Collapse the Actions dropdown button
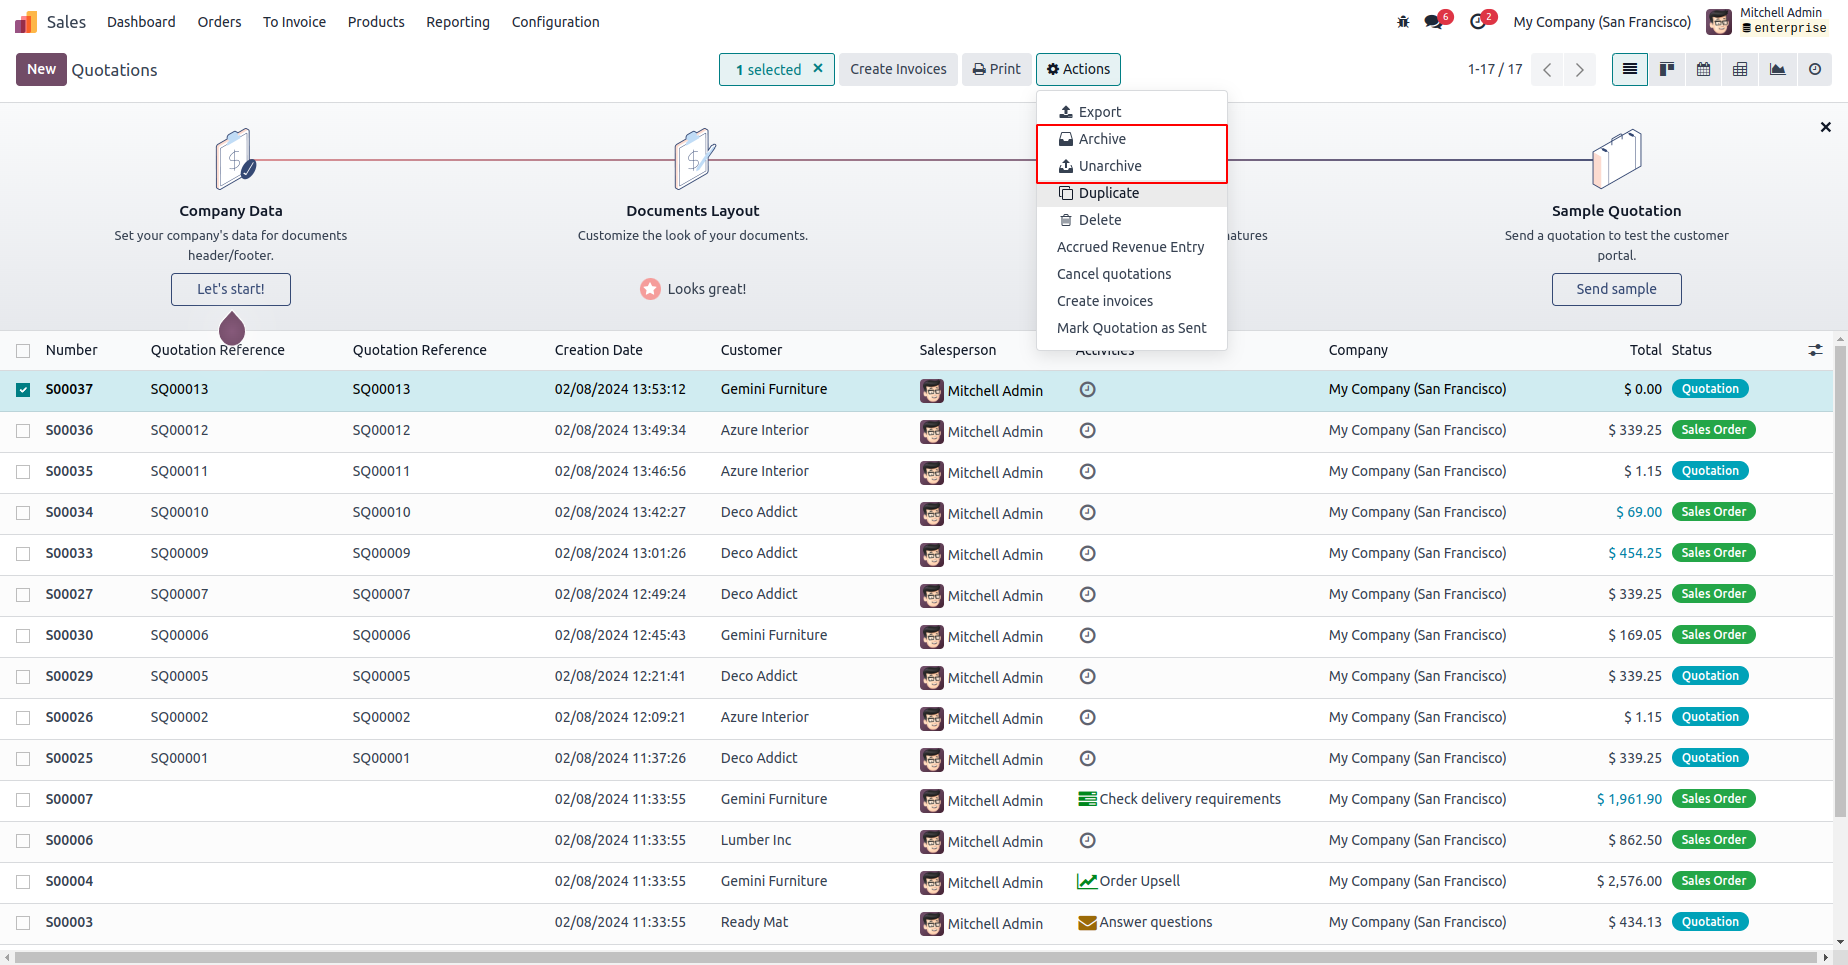1848x965 pixels. [1078, 69]
